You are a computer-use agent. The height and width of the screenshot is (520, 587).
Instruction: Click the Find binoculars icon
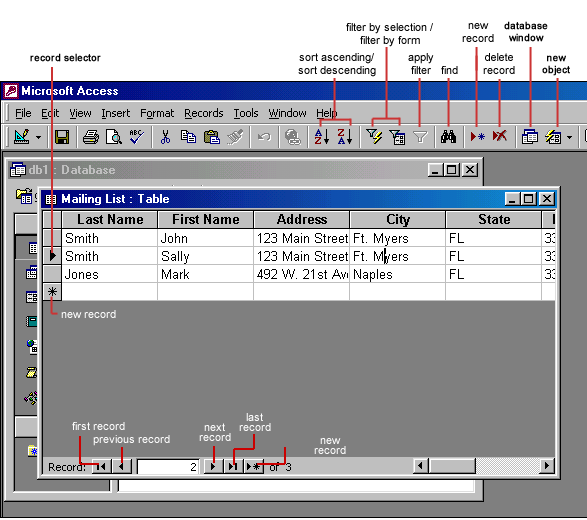click(448, 137)
